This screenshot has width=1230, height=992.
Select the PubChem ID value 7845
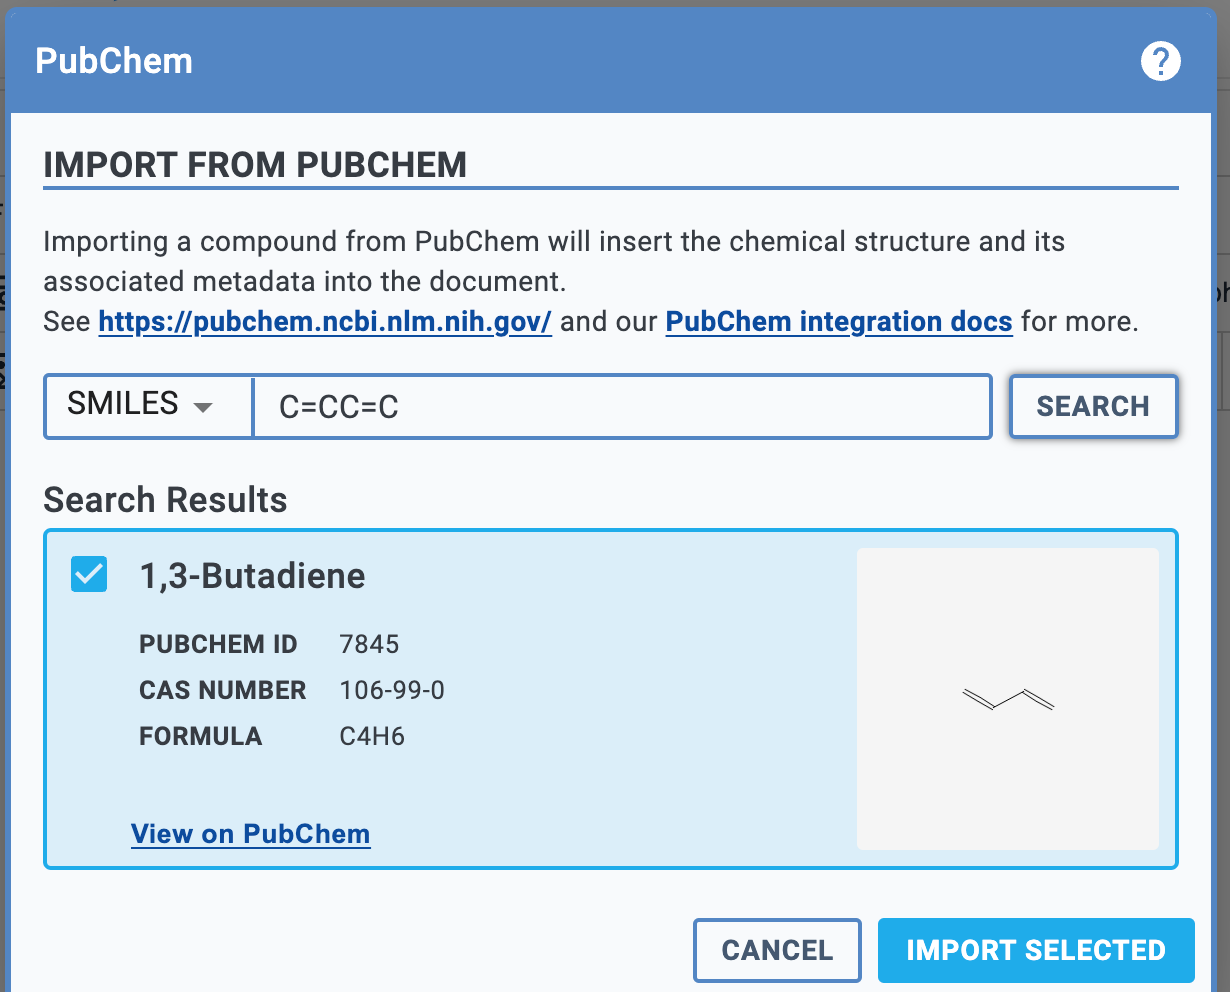coord(369,644)
